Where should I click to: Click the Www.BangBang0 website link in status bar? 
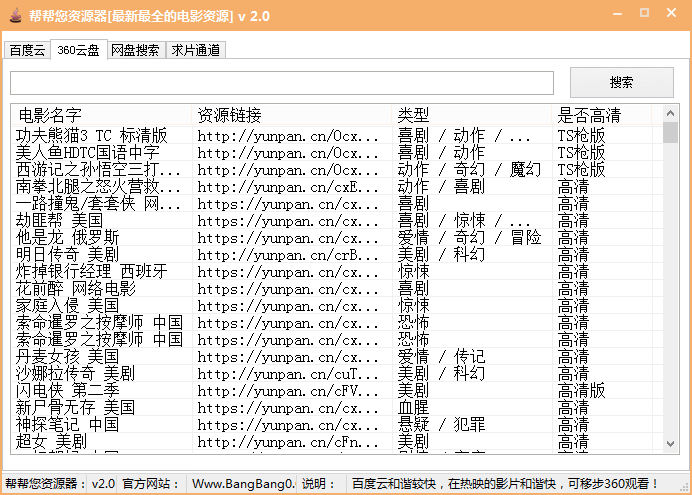tap(243, 484)
